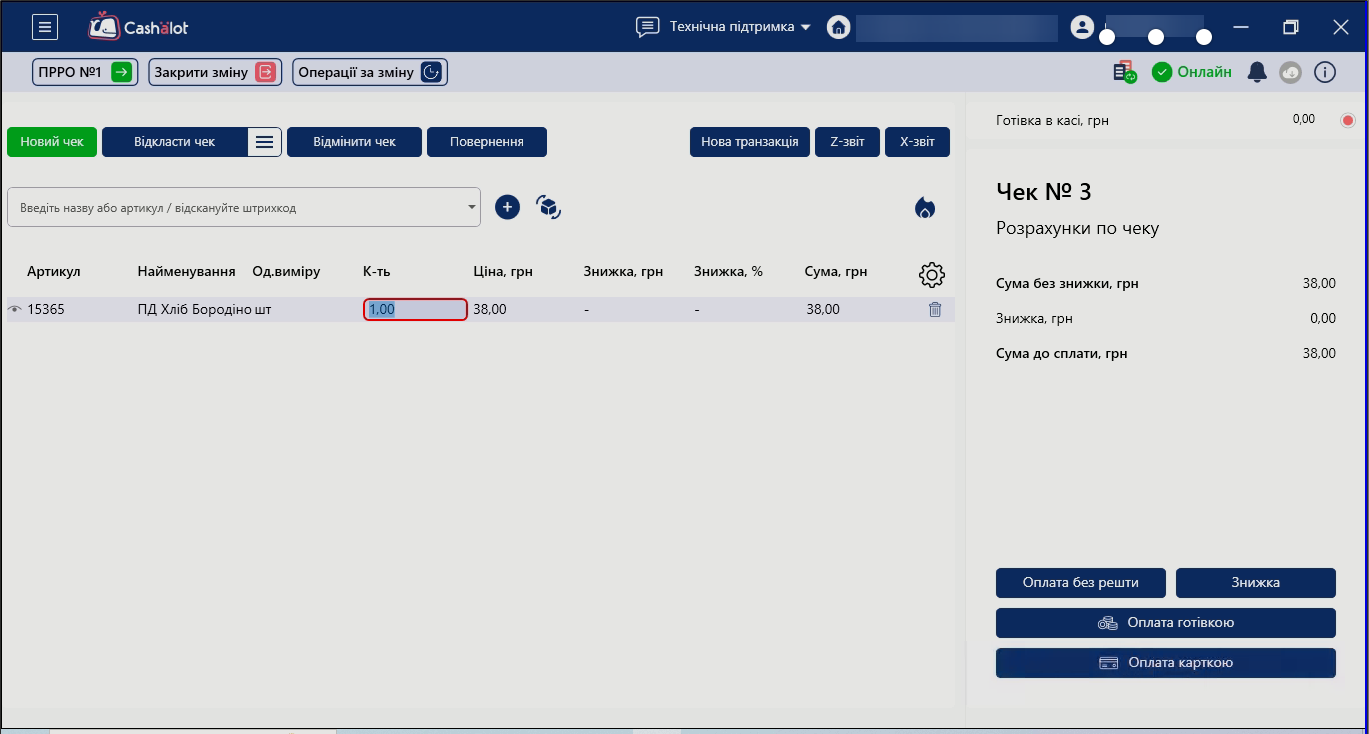Click Оплата готівкою button

1165,623
